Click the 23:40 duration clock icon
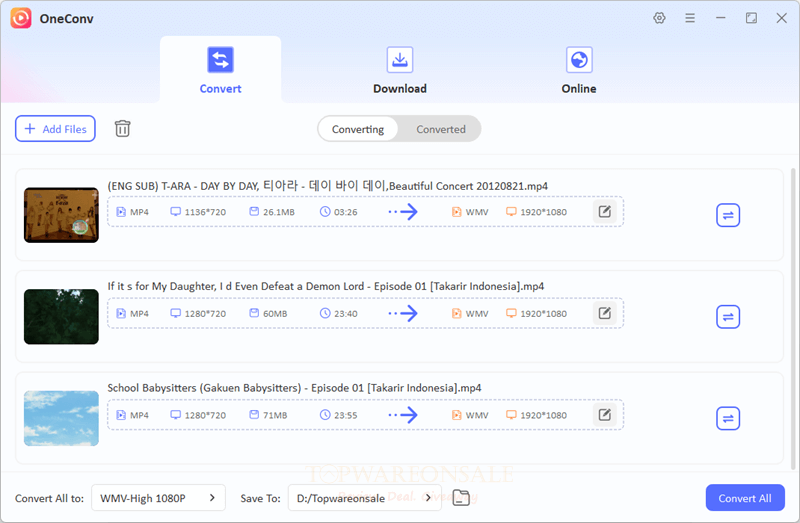 coord(325,313)
